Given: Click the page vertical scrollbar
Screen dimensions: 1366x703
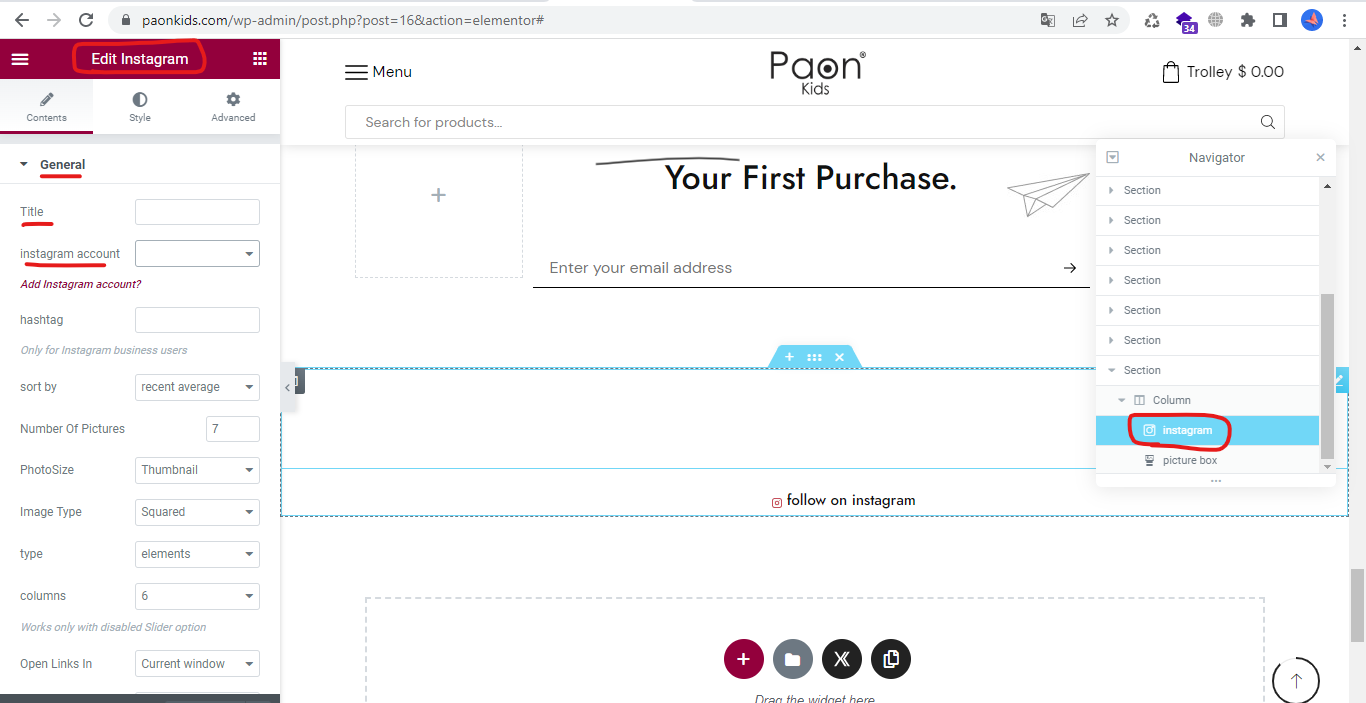Looking at the screenshot, I should [1357, 605].
